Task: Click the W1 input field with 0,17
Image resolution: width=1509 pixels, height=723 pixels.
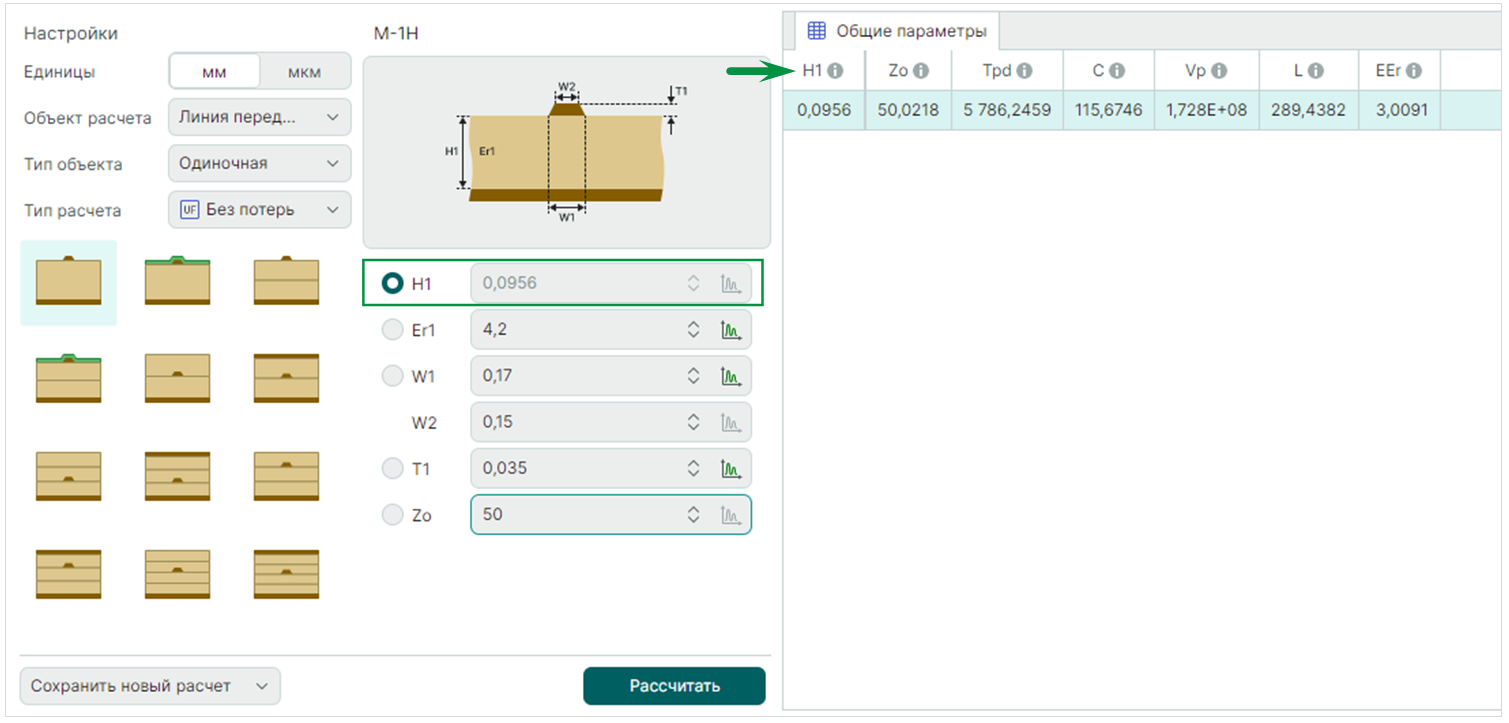Action: [x=611, y=376]
